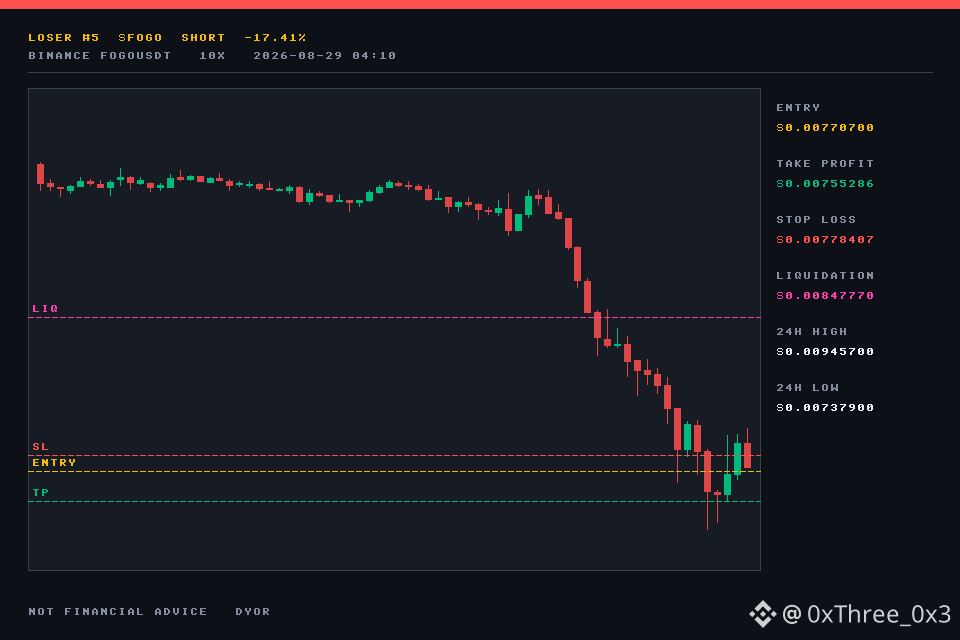Click the liquidation value $0.00847770
The image size is (960, 640).
825,296
